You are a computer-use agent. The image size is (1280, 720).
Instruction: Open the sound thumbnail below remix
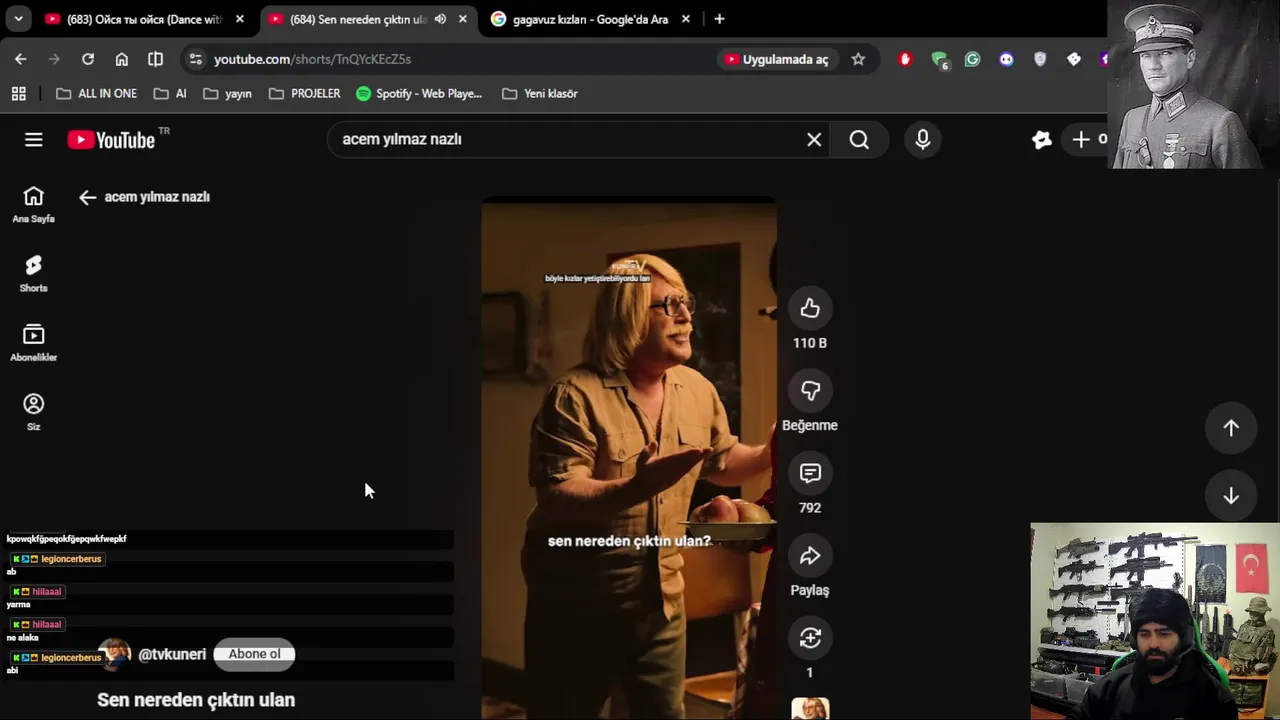[x=809, y=708]
